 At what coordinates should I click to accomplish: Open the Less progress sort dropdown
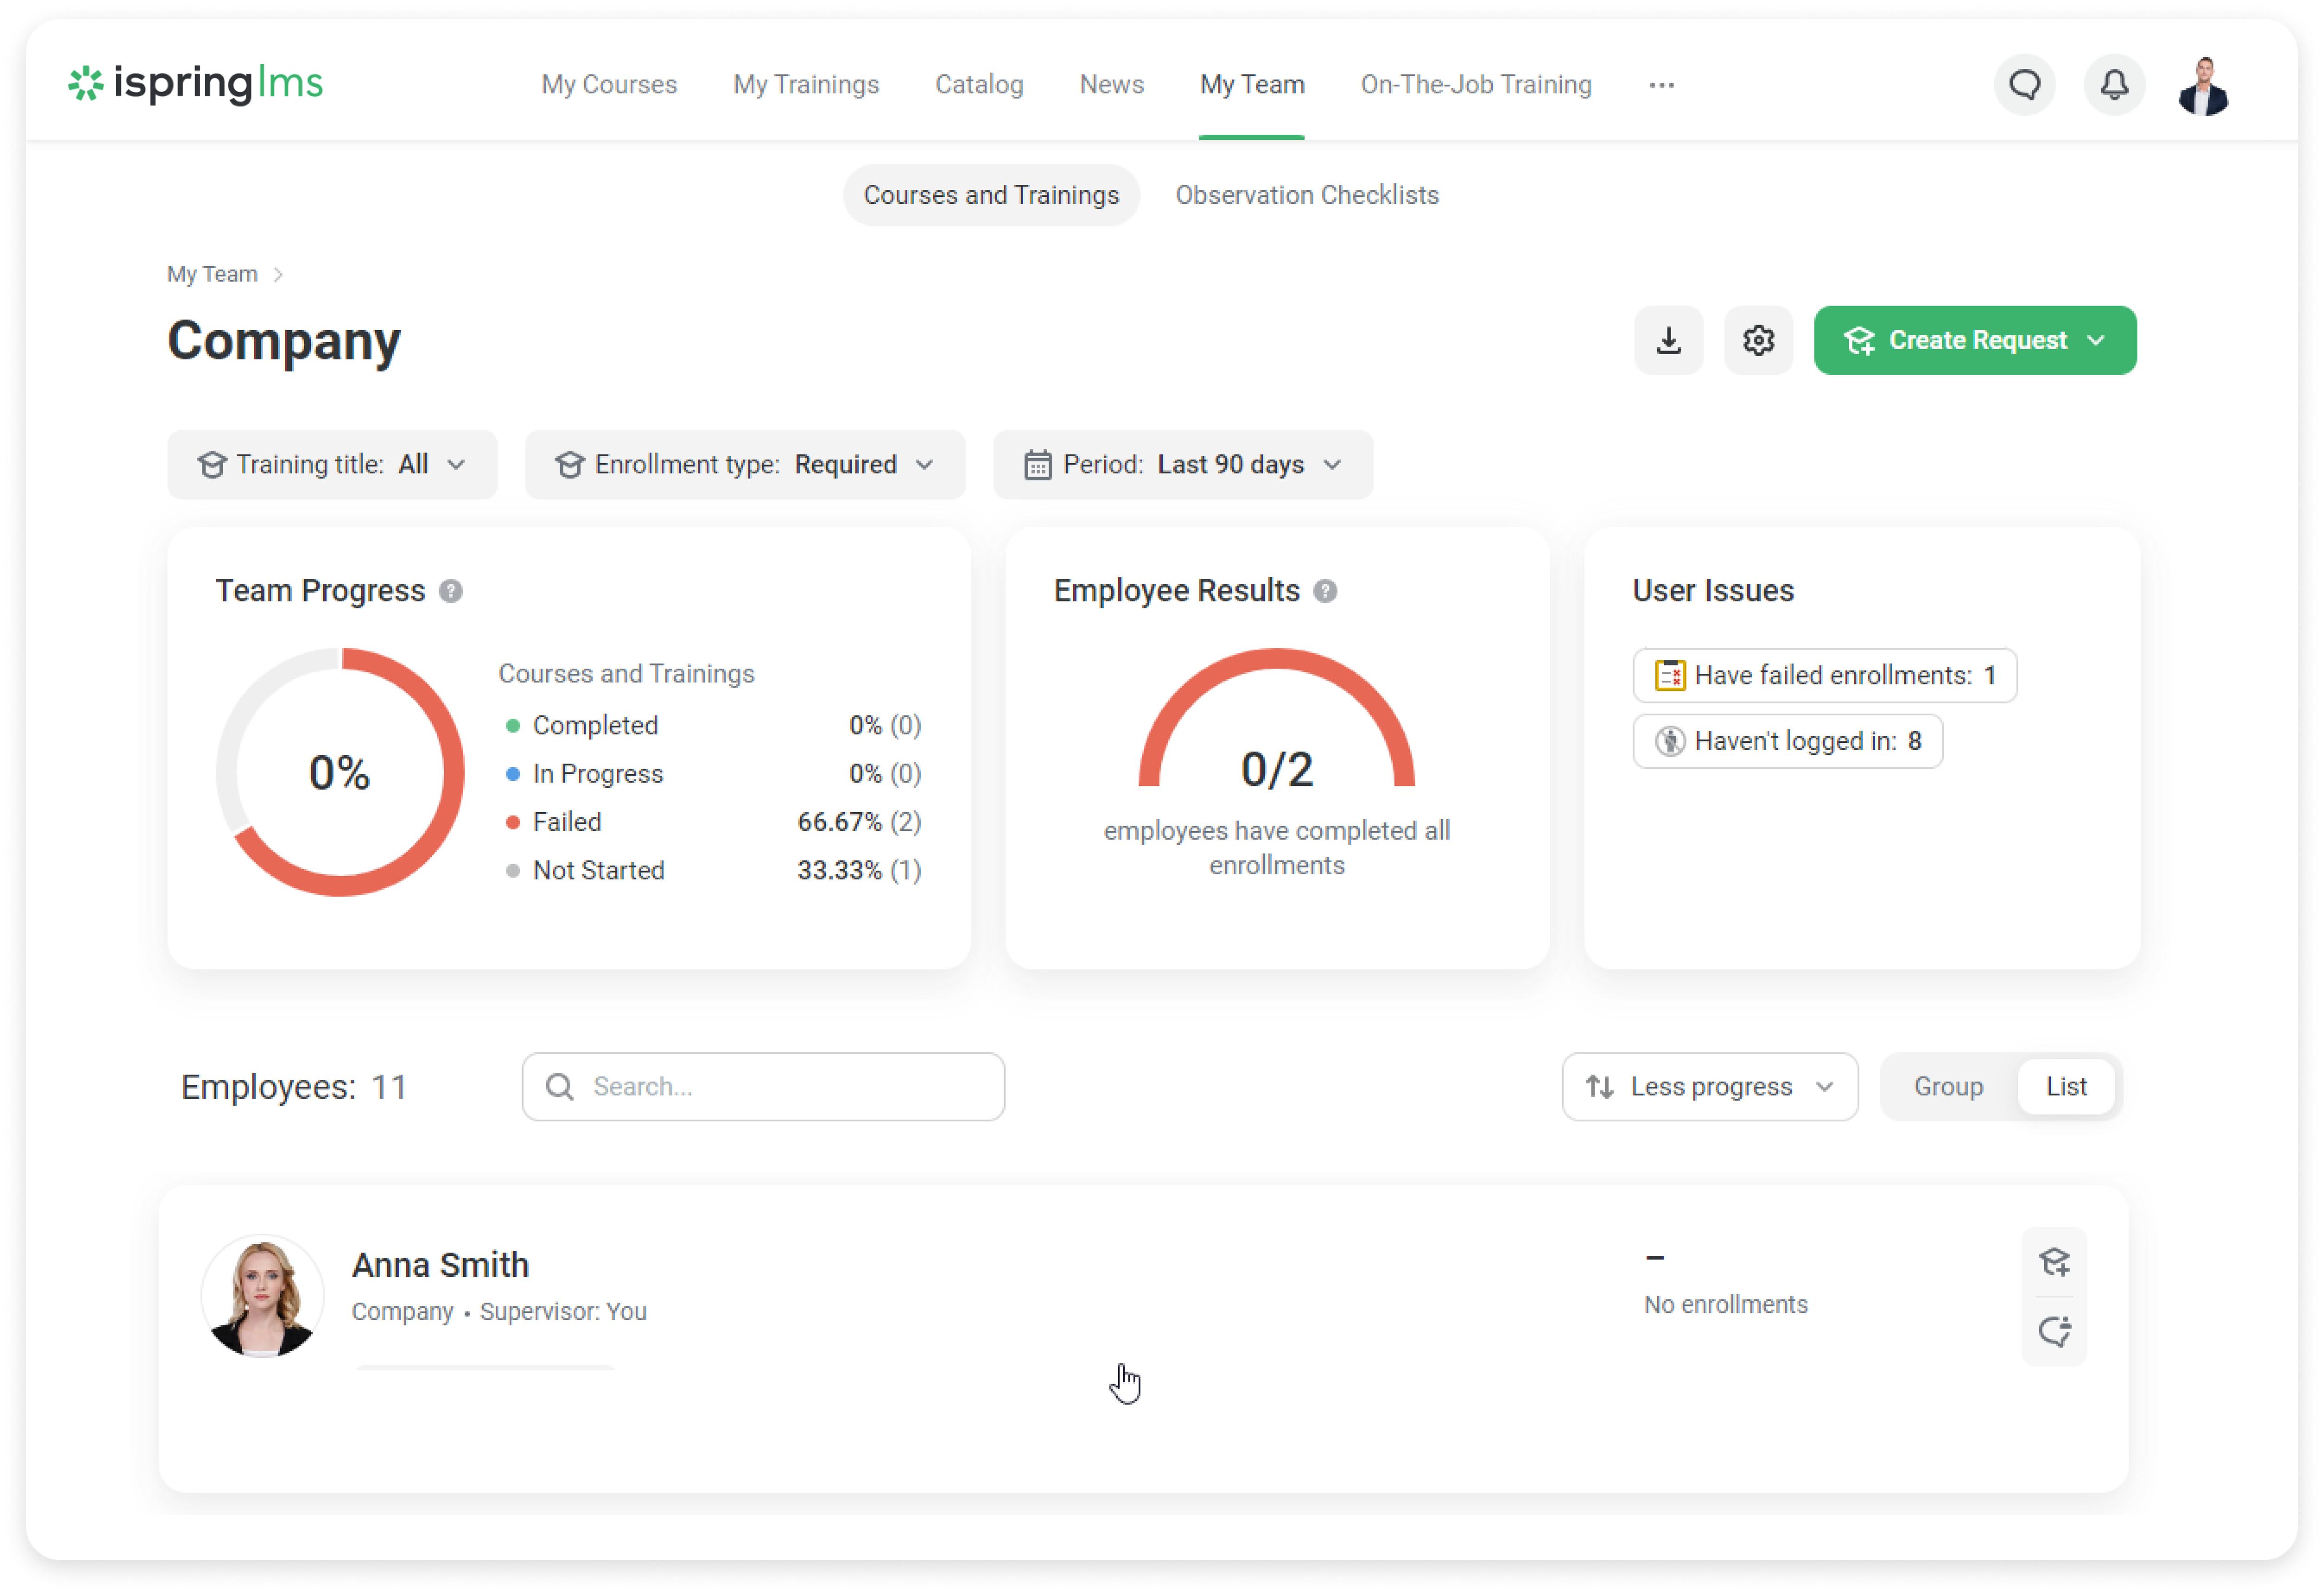click(1710, 1087)
